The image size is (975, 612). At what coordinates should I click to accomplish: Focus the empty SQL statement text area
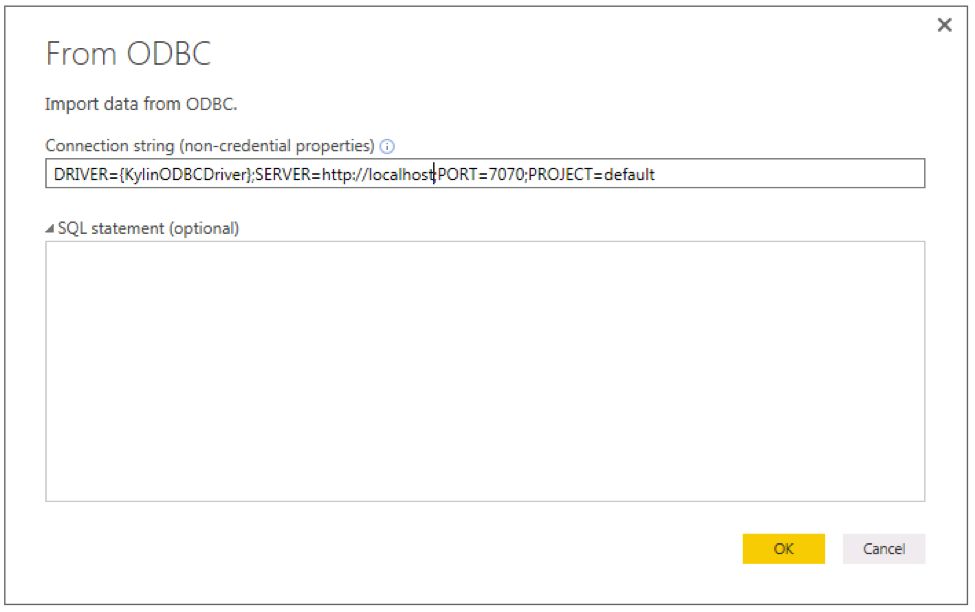click(484, 370)
